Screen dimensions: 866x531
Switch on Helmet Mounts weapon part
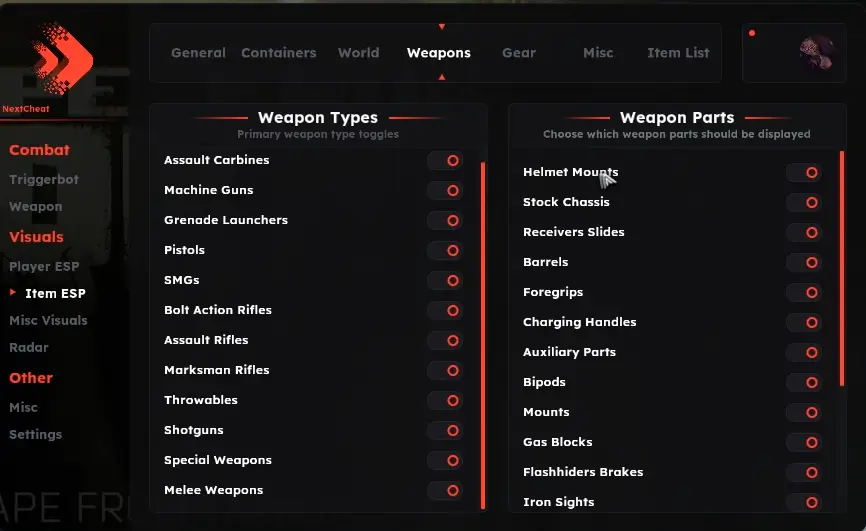[x=804, y=172]
